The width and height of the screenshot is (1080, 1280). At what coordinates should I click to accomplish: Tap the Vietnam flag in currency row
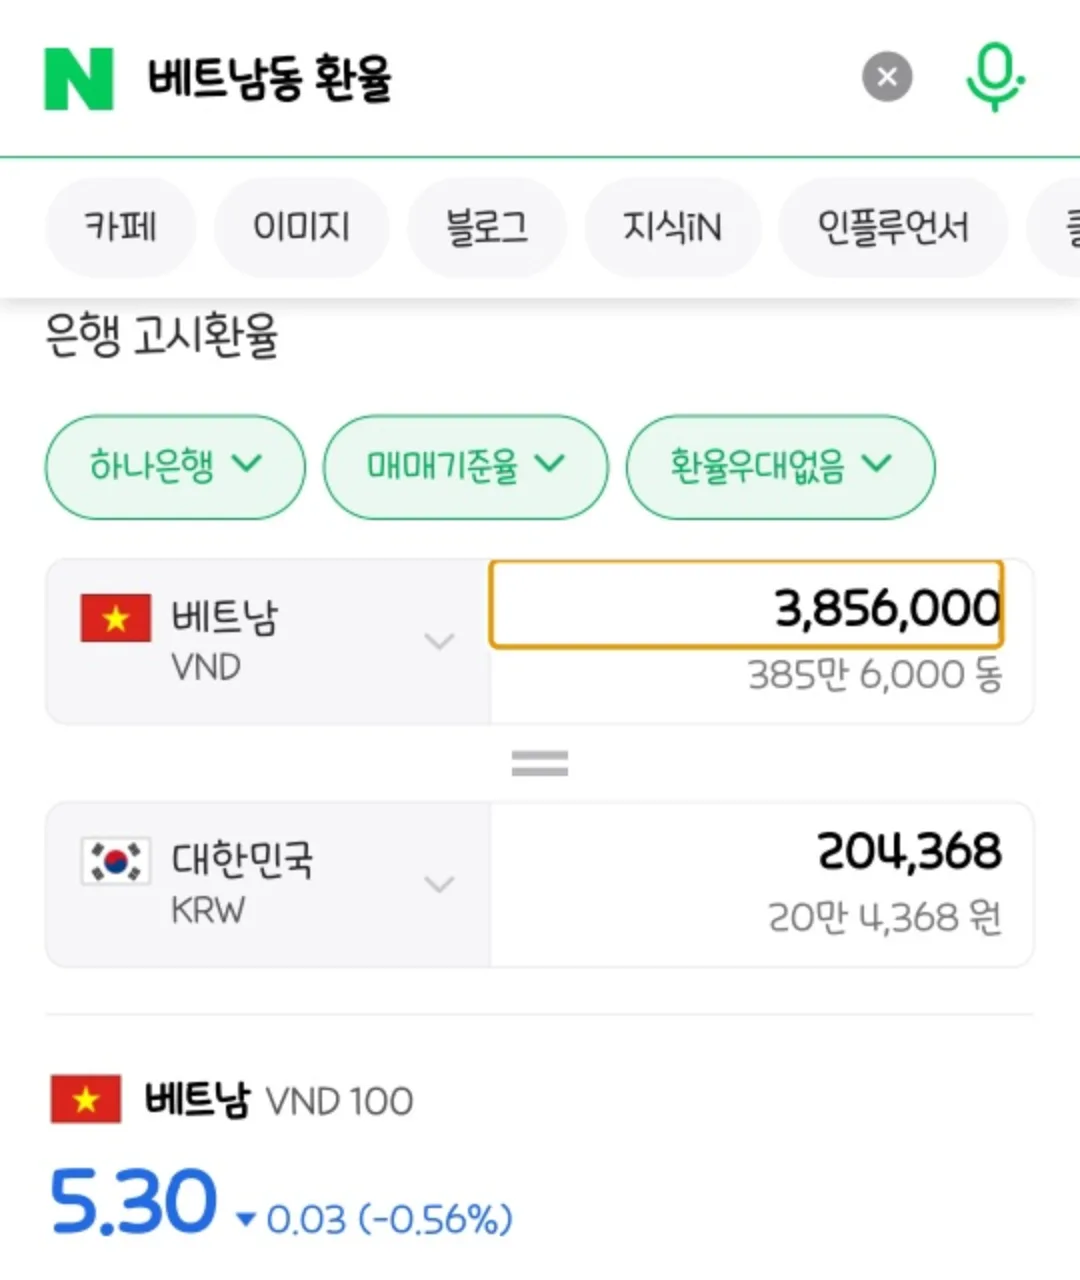[116, 618]
